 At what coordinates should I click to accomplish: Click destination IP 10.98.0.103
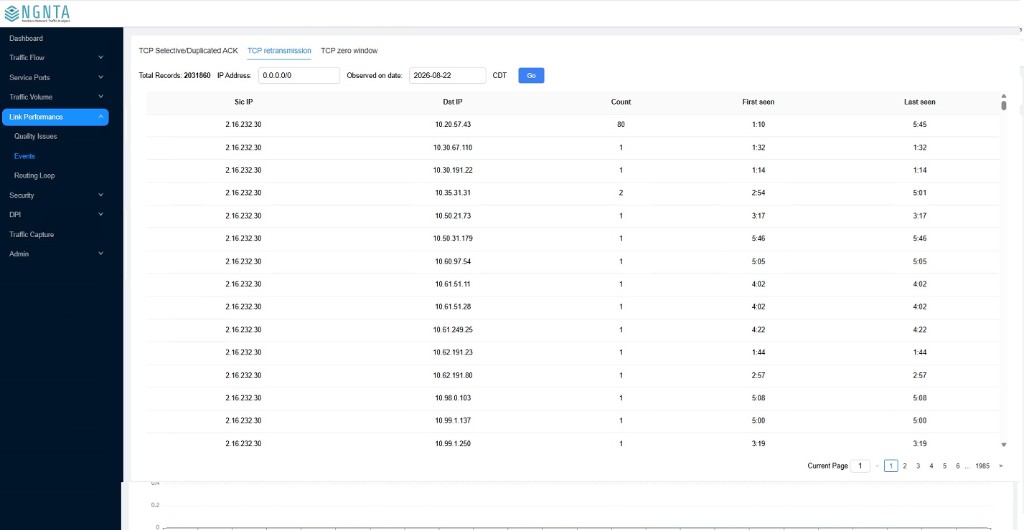coord(453,398)
